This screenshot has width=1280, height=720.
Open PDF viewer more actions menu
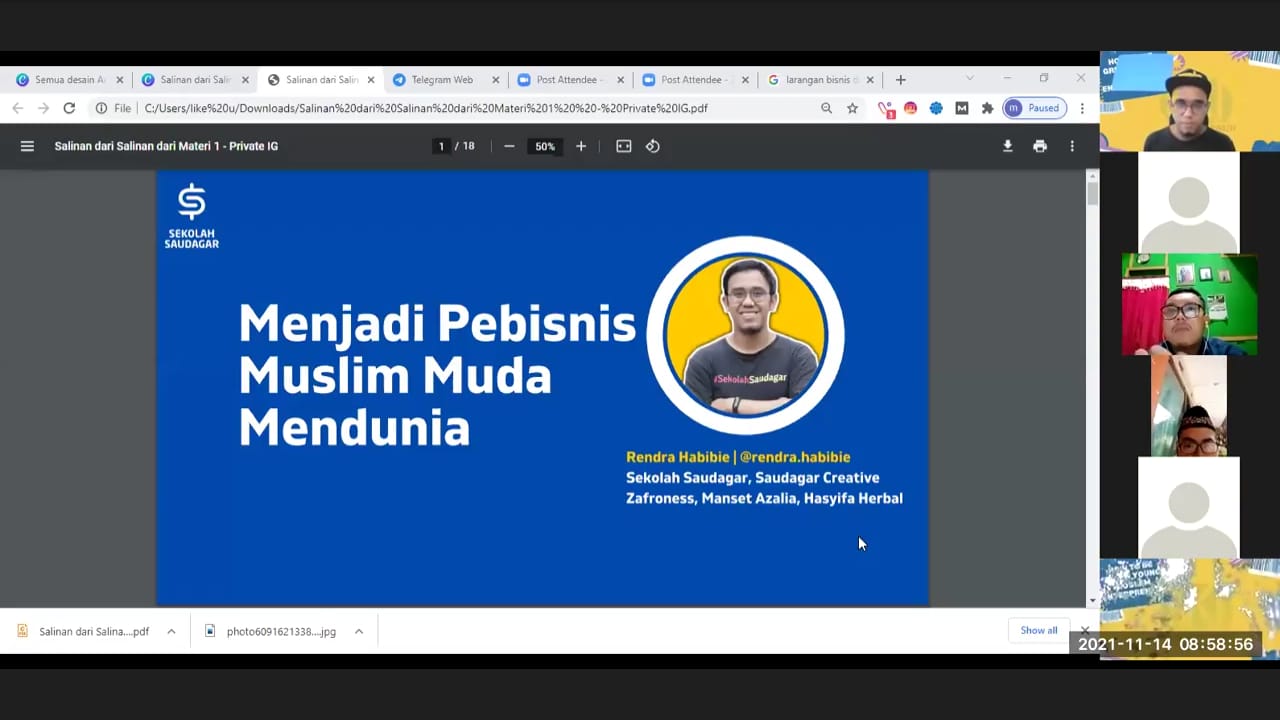pyautogui.click(x=1072, y=146)
